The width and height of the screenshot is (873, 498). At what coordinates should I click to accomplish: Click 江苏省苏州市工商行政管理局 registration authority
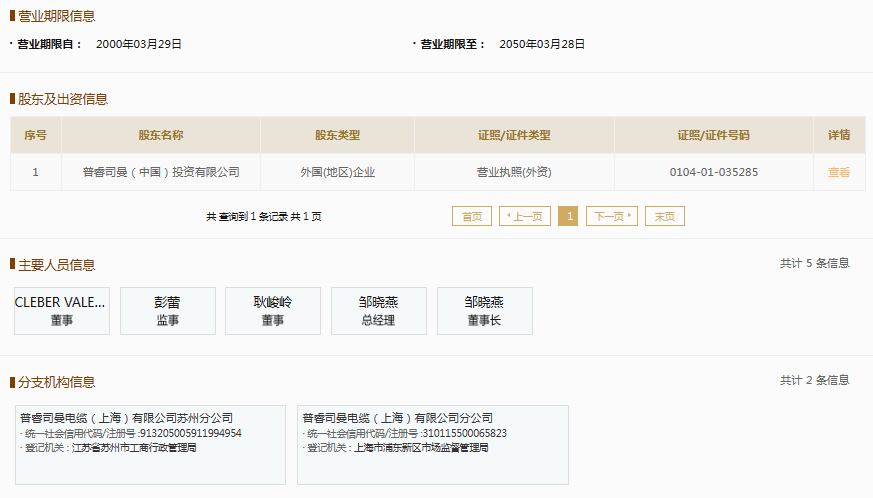click(134, 447)
